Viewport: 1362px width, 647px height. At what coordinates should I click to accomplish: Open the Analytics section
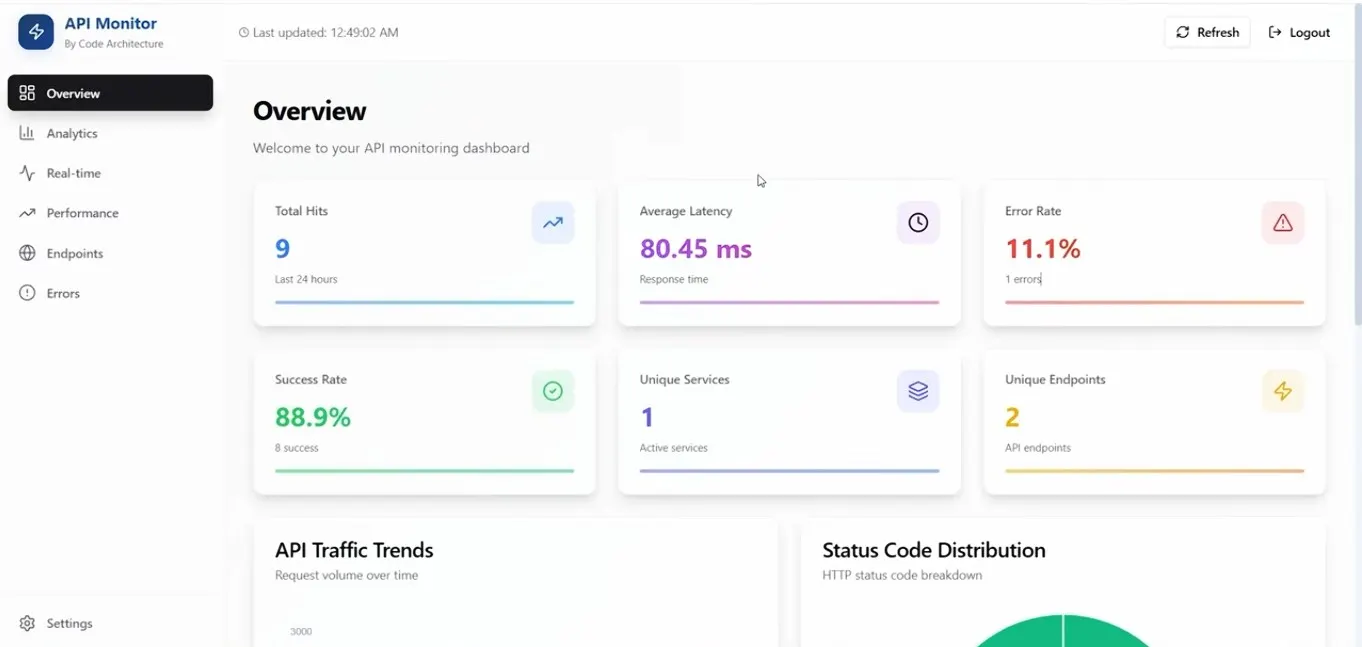110,133
